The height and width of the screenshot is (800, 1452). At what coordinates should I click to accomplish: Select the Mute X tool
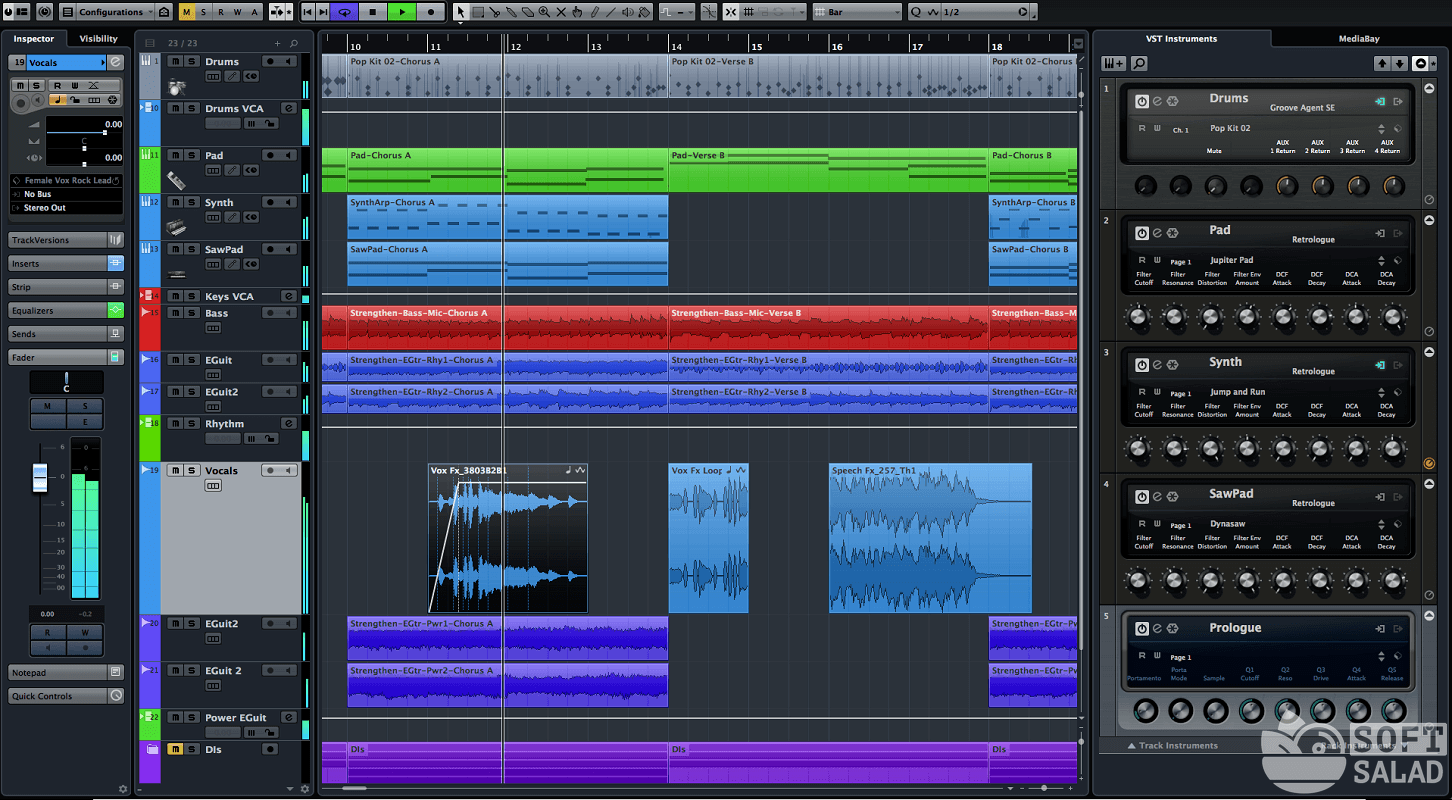click(561, 12)
